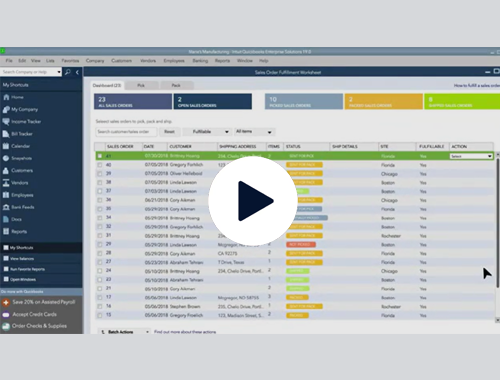Screen dimensions: 500x380
Task: Open the All items filter dropdown
Action: pos(254,132)
